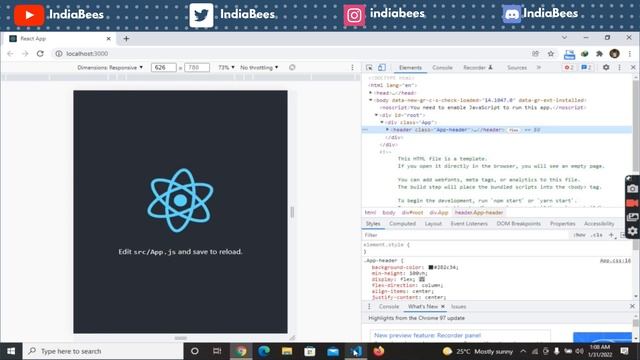Open the Chrome three-dot menu

point(629,53)
